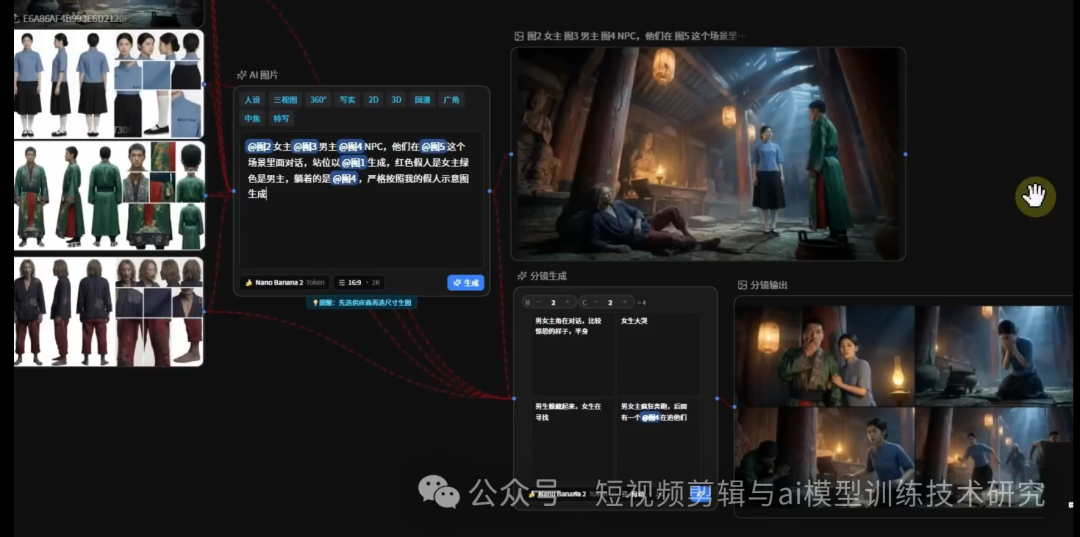Toggle the 特写 lens tag
1080x537 pixels.
pyautogui.click(x=281, y=118)
